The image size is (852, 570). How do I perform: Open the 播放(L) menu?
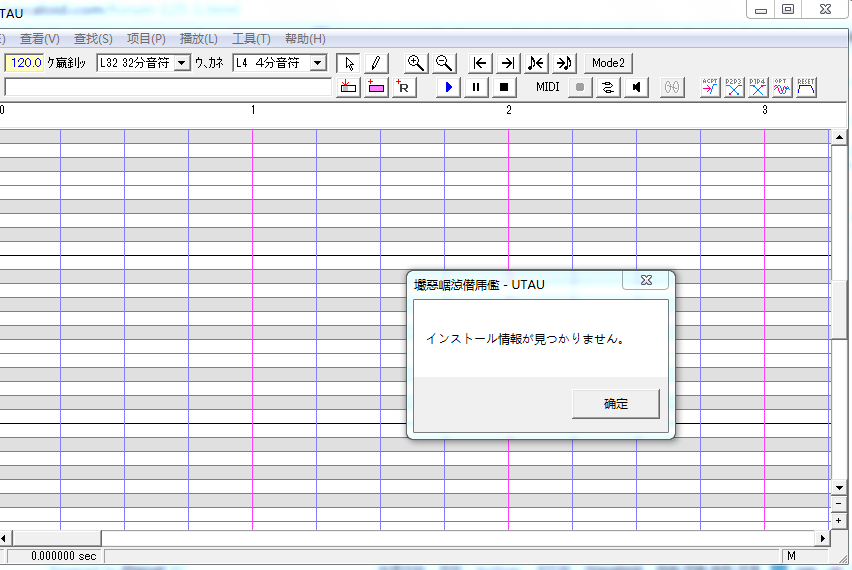point(199,39)
